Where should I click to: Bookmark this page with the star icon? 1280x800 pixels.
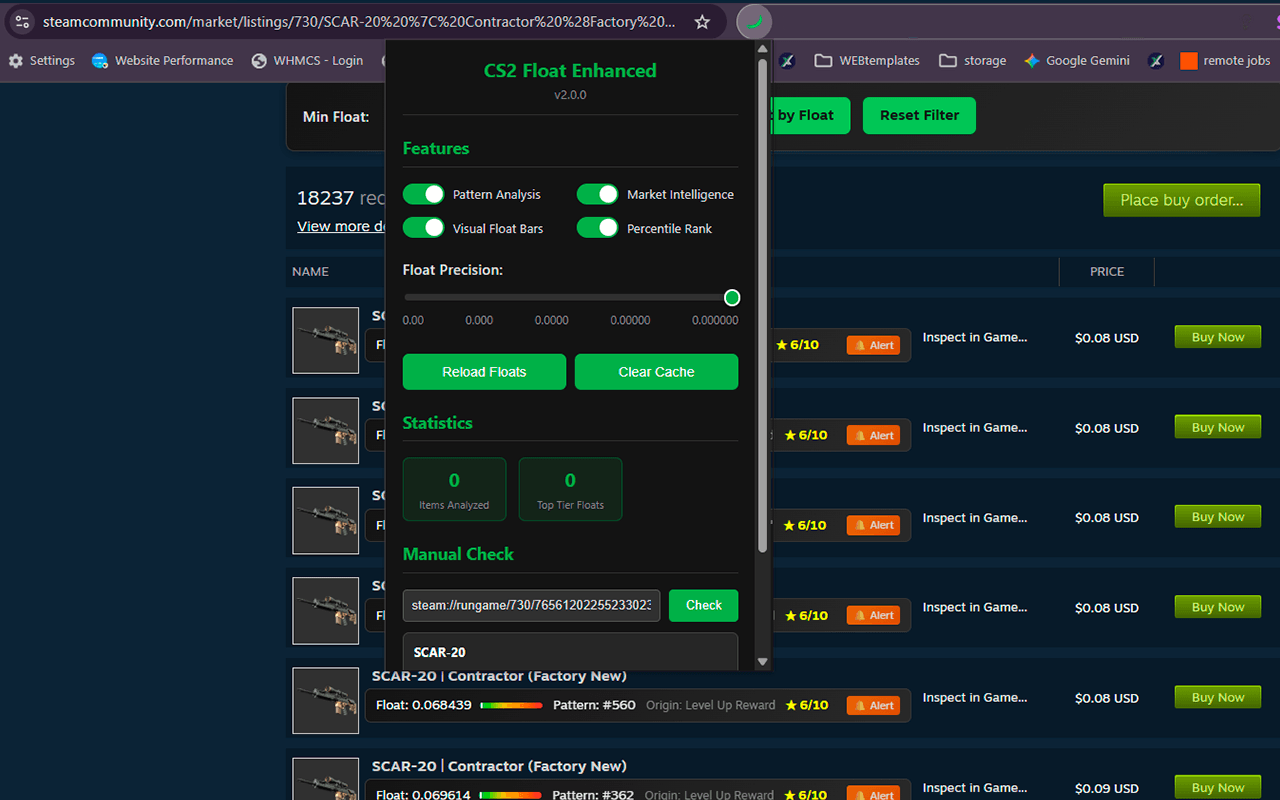click(x=702, y=22)
